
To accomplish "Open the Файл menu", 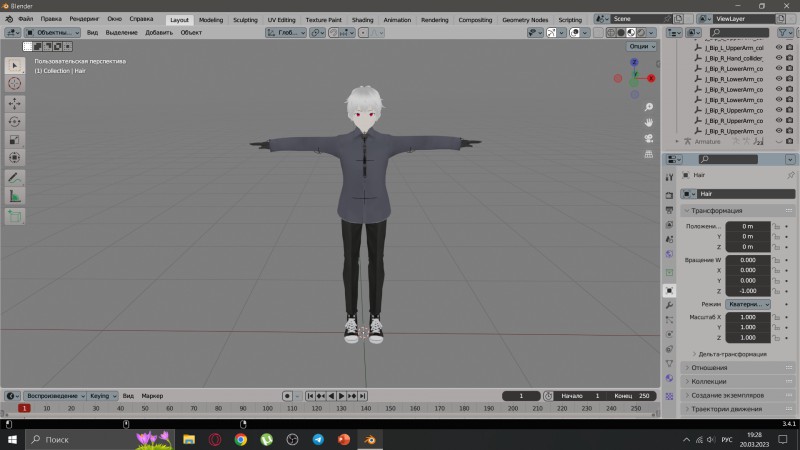I will pos(26,19).
